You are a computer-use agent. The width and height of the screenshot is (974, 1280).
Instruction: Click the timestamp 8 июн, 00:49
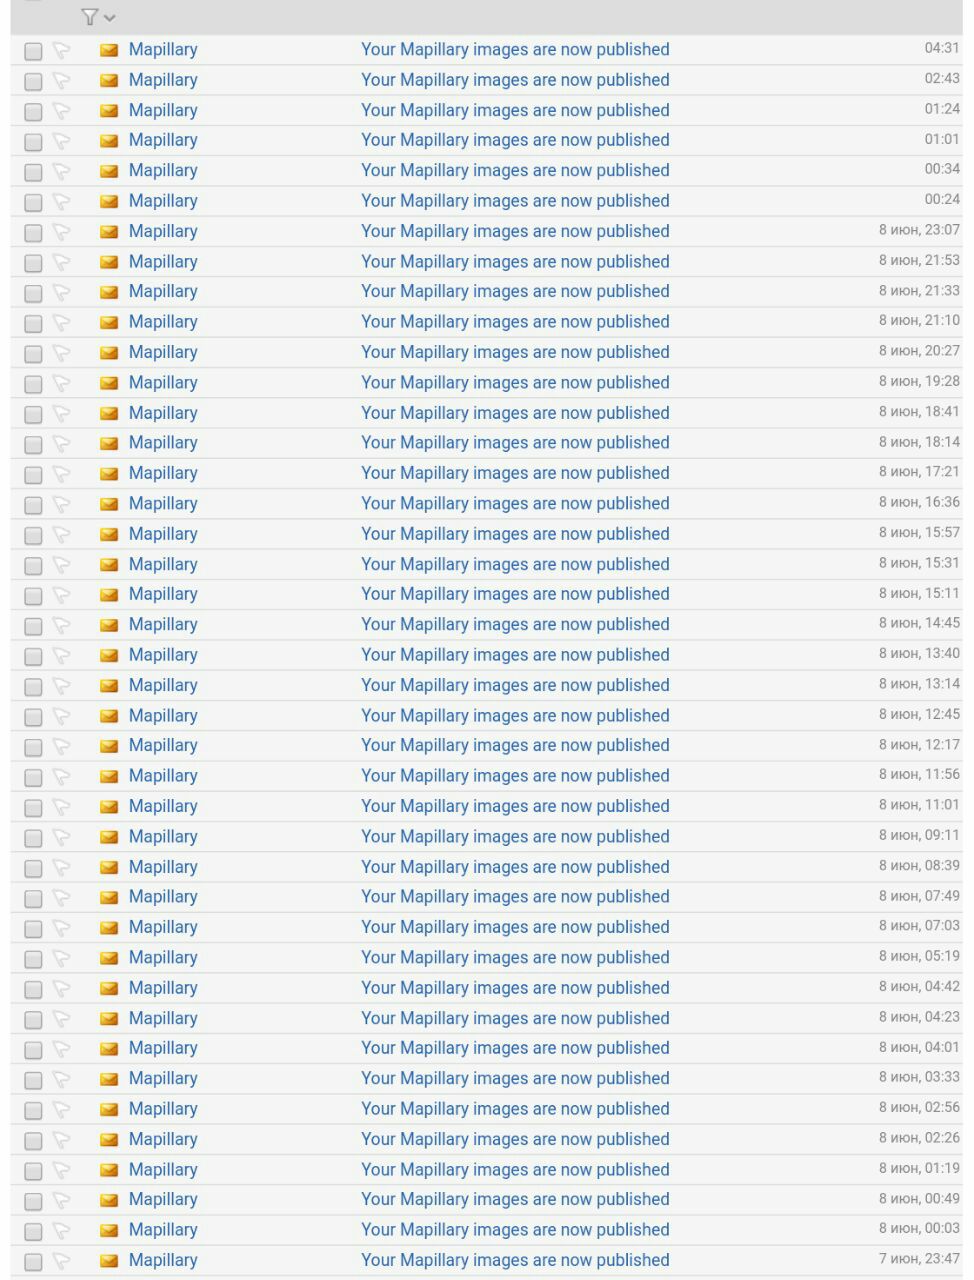(919, 1198)
